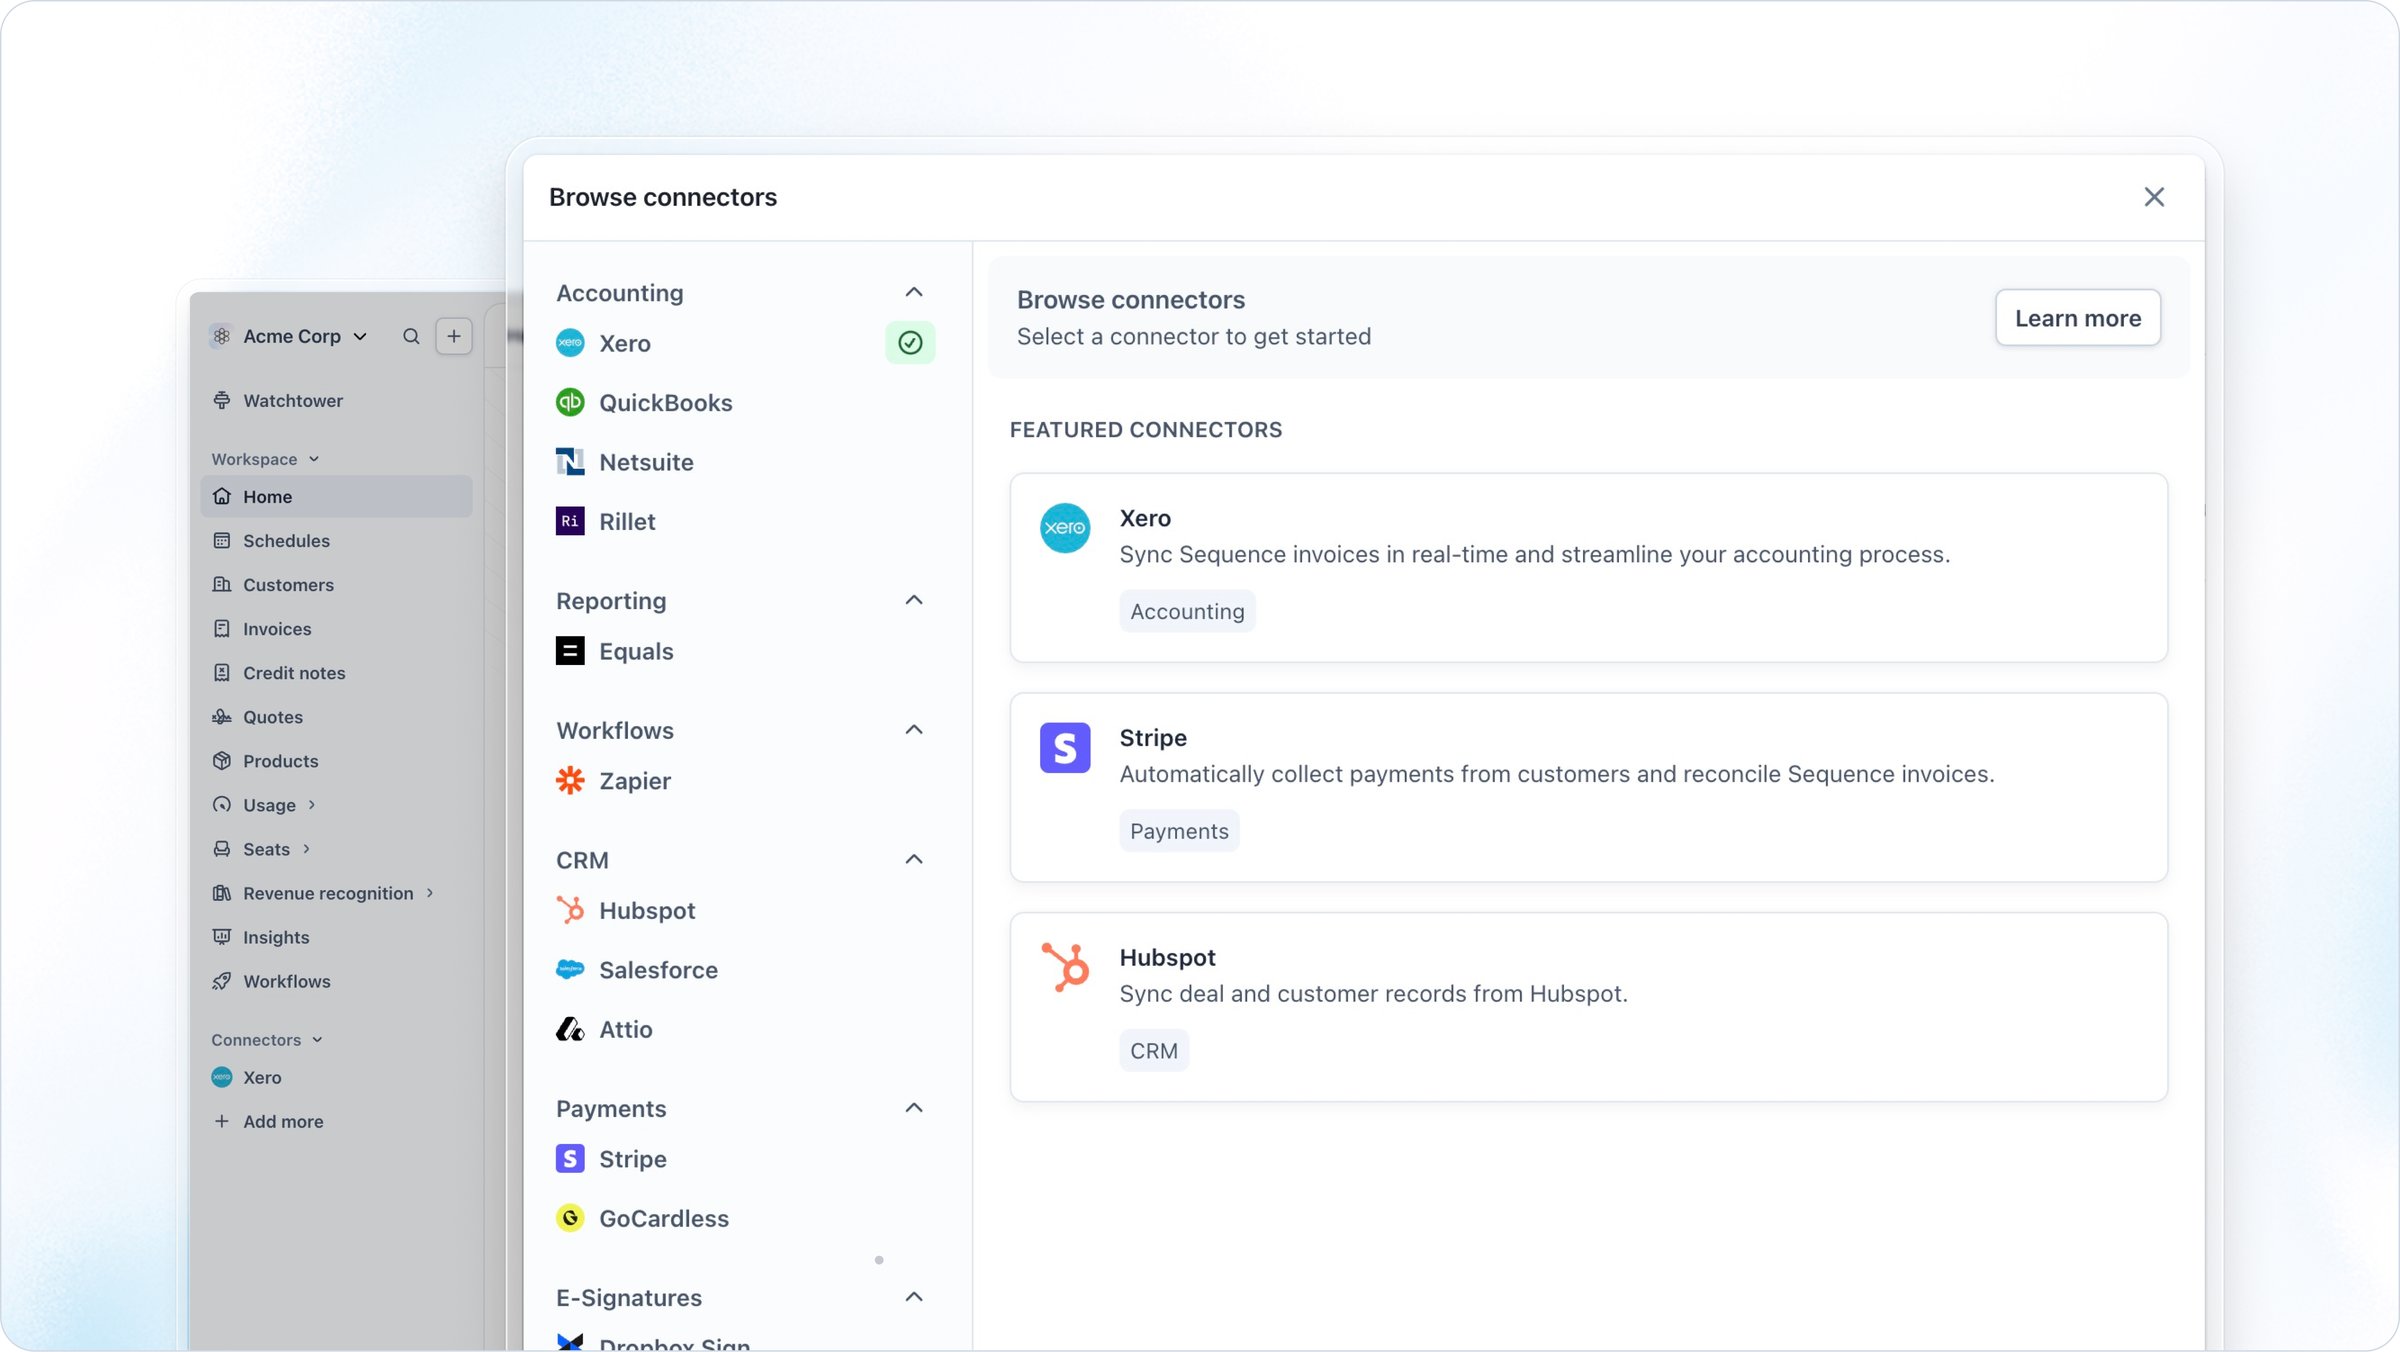This screenshot has width=2400, height=1352.
Task: Click the Zapier logo icon
Action: (x=570, y=781)
